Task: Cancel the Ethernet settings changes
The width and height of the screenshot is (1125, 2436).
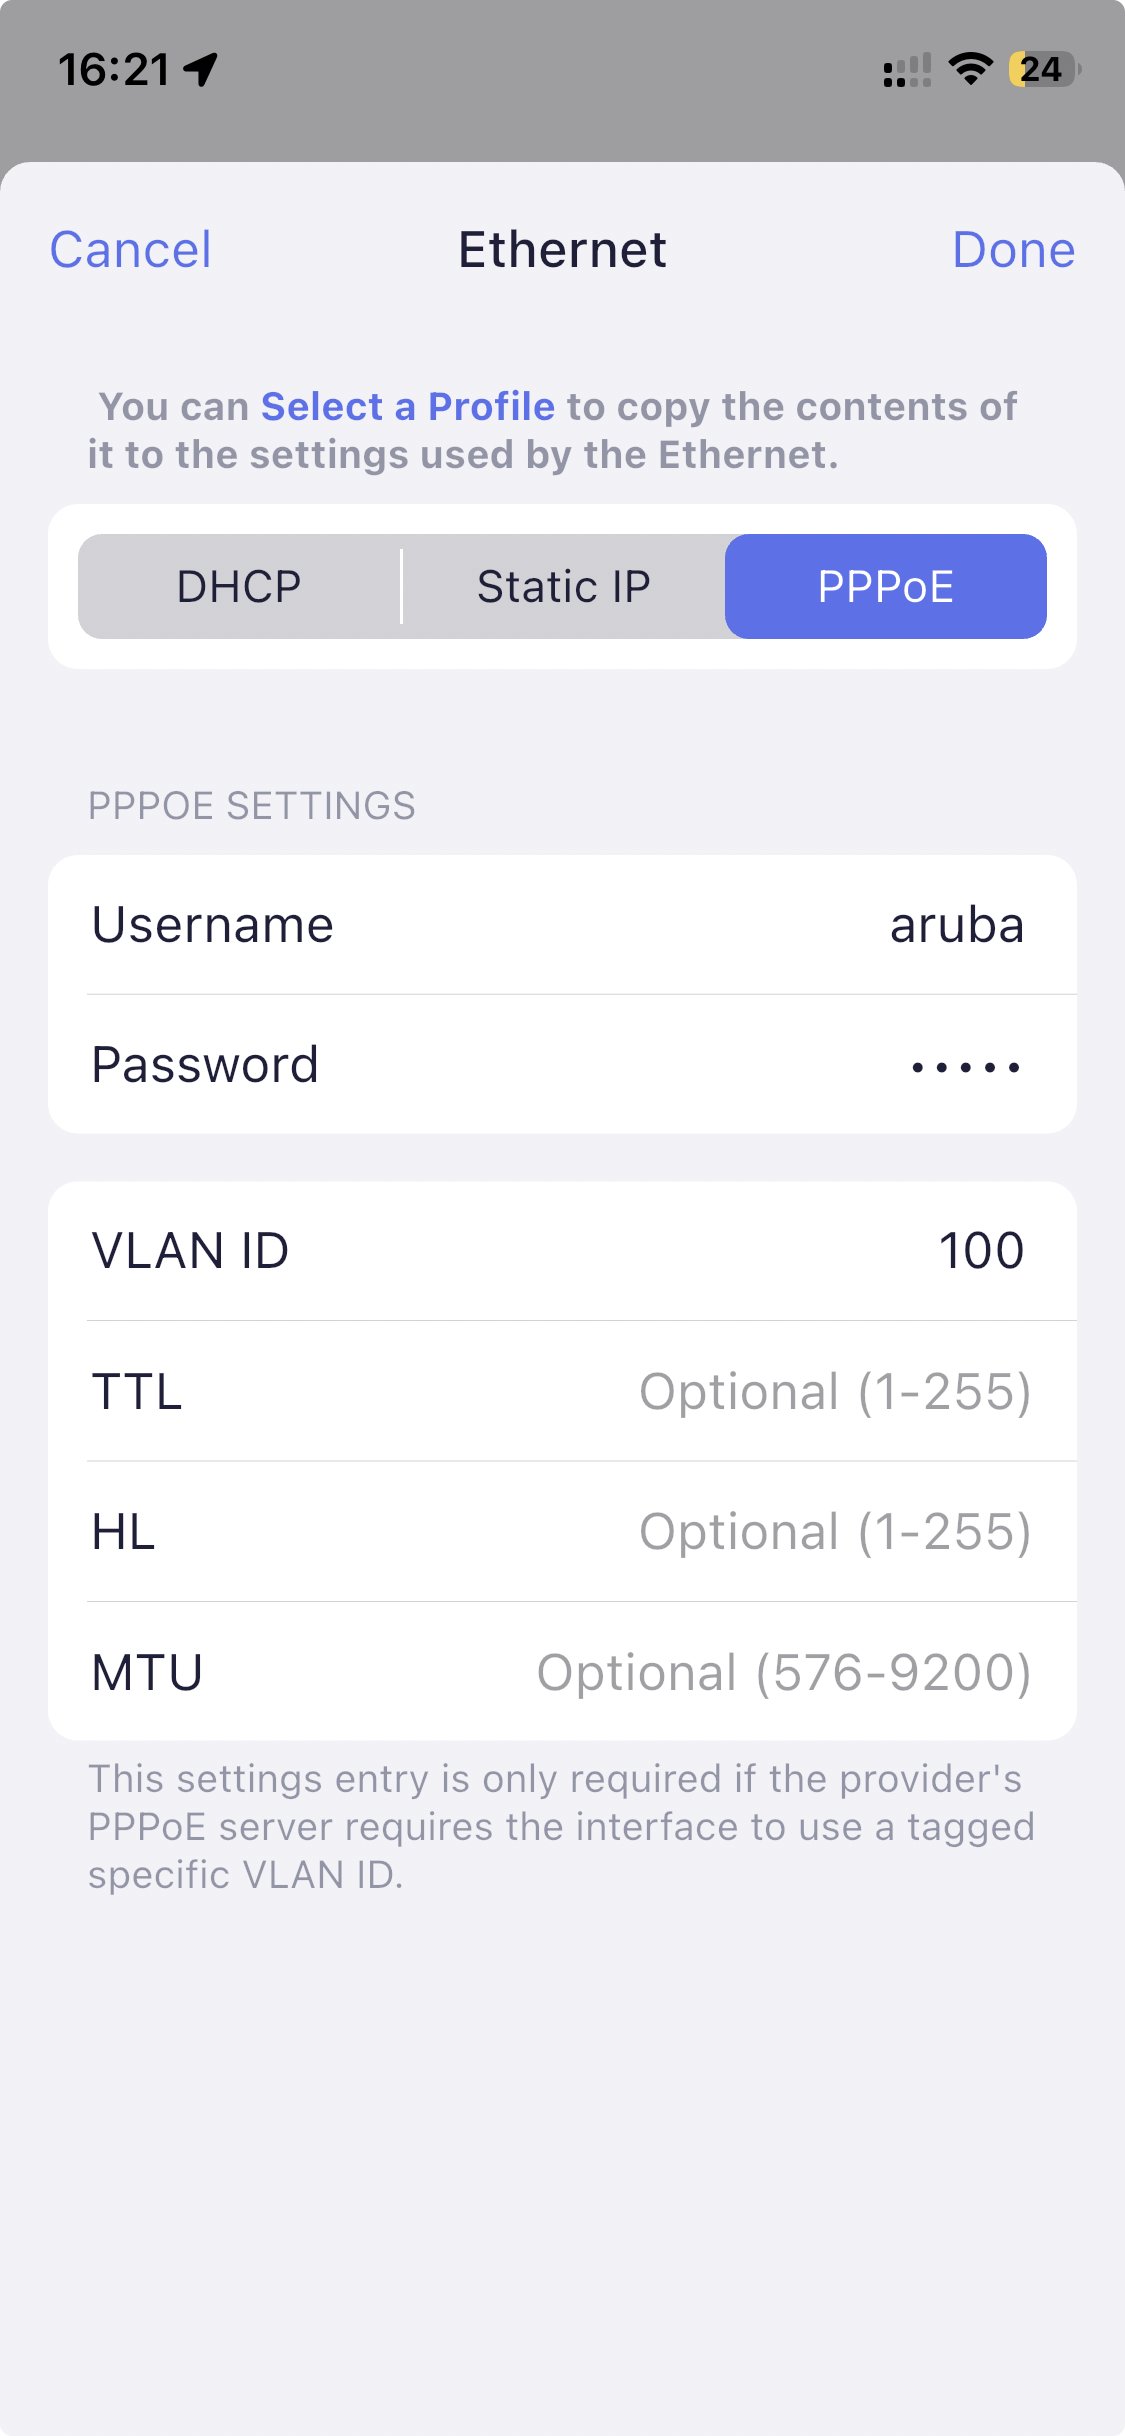Action: pyautogui.click(x=131, y=250)
